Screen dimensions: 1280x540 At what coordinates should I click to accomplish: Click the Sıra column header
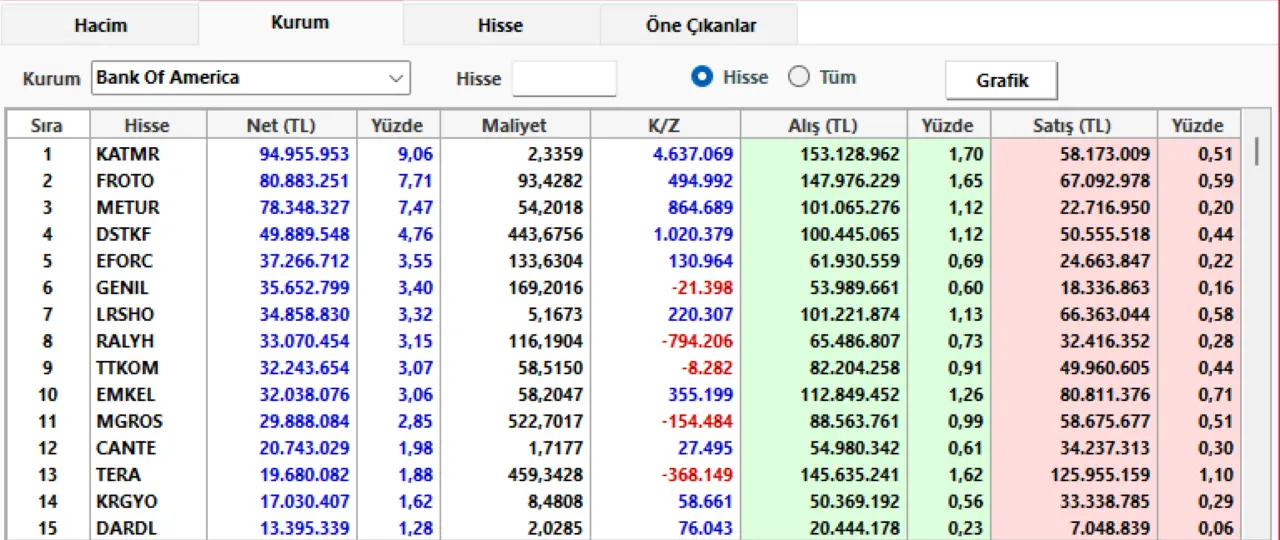pos(47,125)
